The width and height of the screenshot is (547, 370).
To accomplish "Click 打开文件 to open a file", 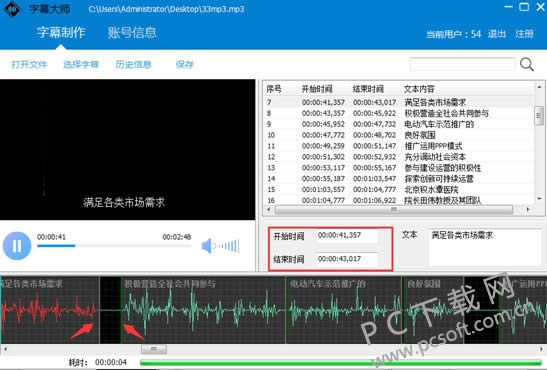I will (29, 65).
